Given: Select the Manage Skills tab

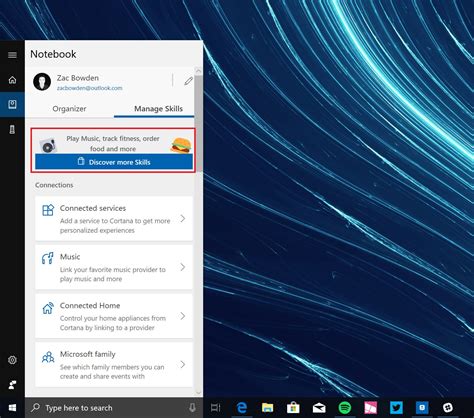Looking at the screenshot, I should [x=158, y=109].
